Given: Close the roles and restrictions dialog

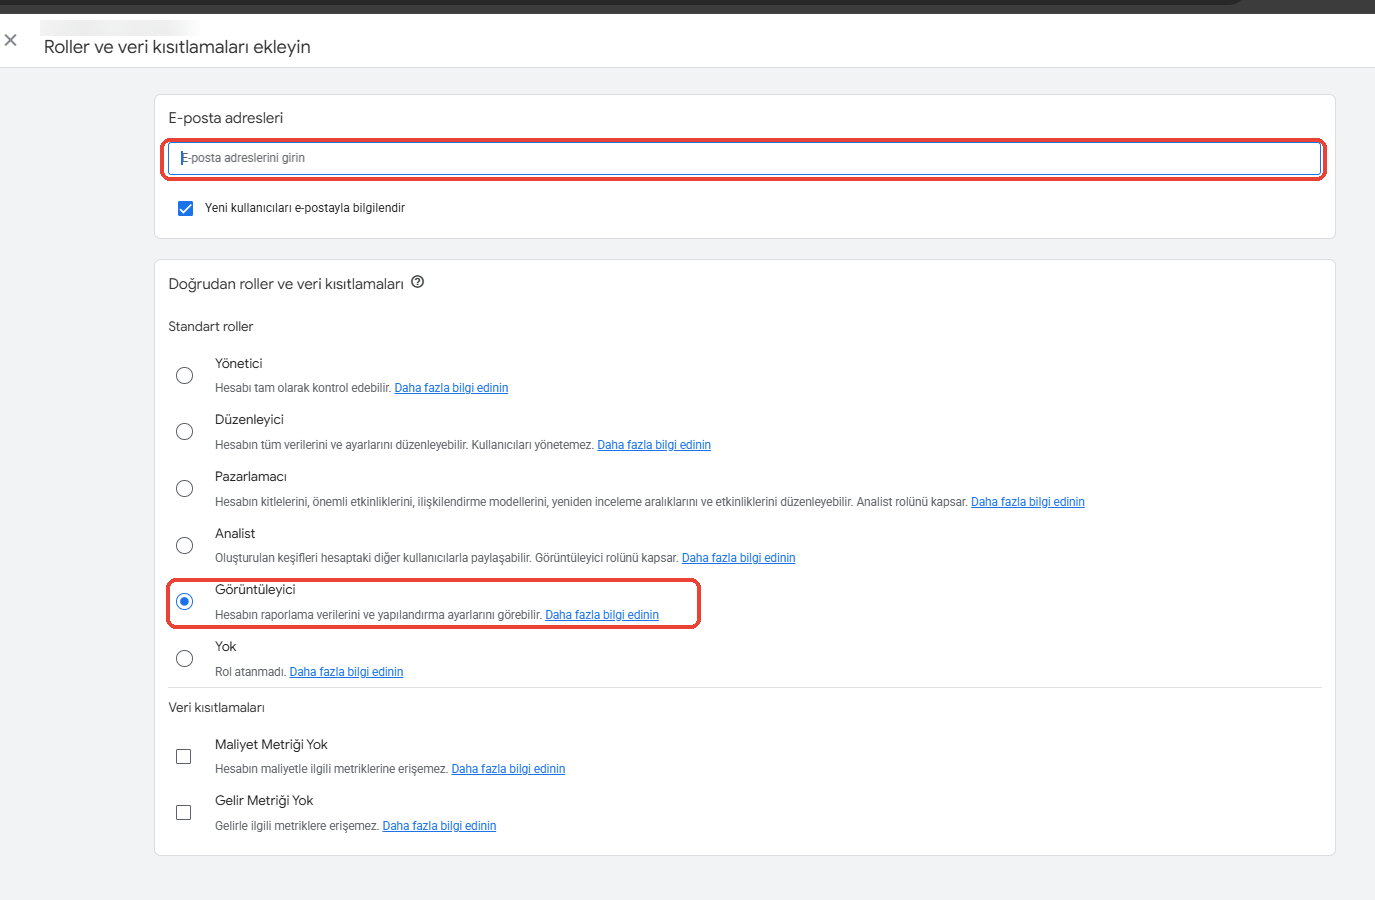Looking at the screenshot, I should (x=11, y=40).
